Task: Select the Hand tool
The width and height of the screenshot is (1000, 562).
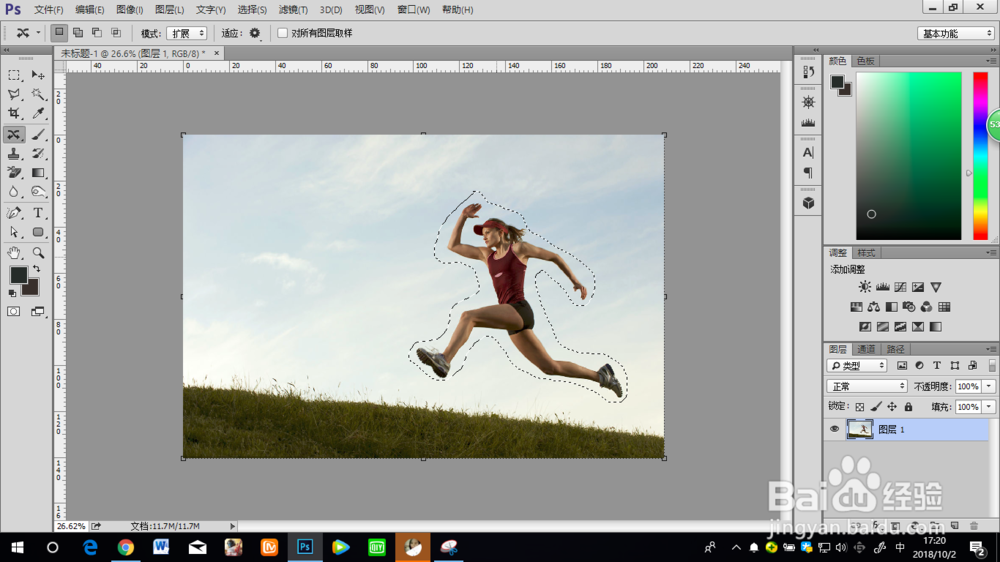Action: 14,252
